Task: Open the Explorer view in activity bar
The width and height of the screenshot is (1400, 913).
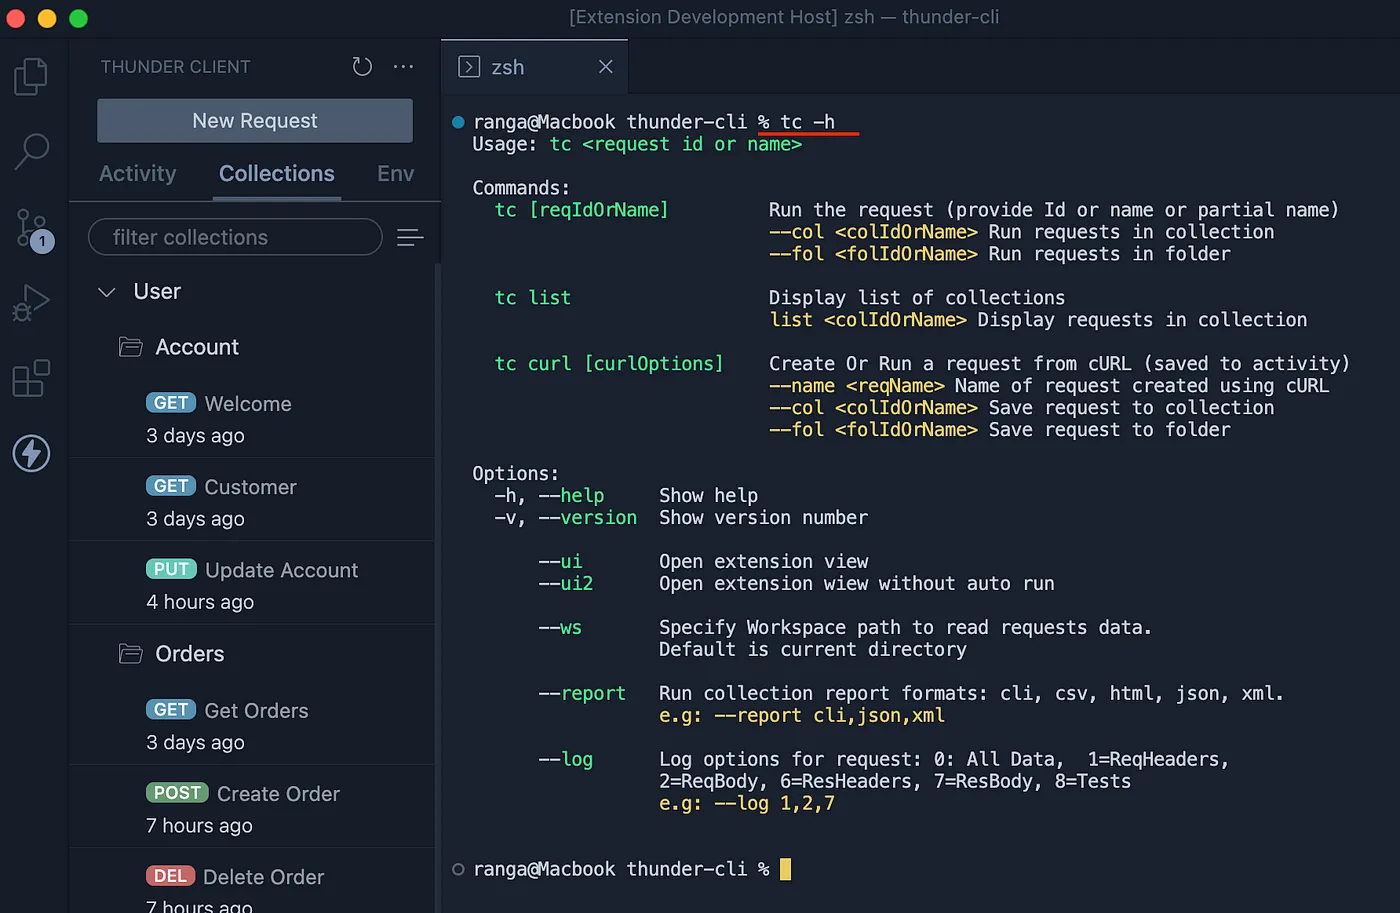Action: pos(31,77)
